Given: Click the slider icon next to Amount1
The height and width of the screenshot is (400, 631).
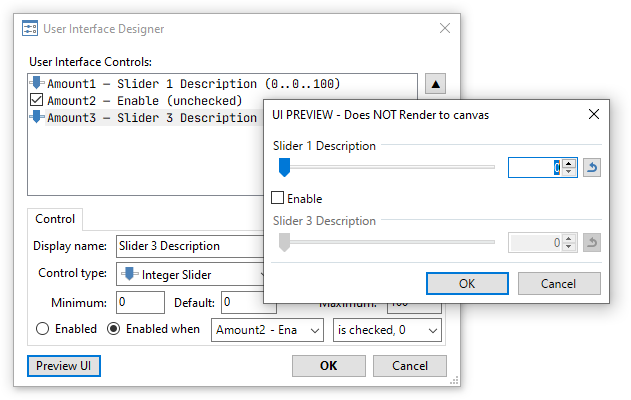Looking at the screenshot, I should pyautogui.click(x=37, y=83).
